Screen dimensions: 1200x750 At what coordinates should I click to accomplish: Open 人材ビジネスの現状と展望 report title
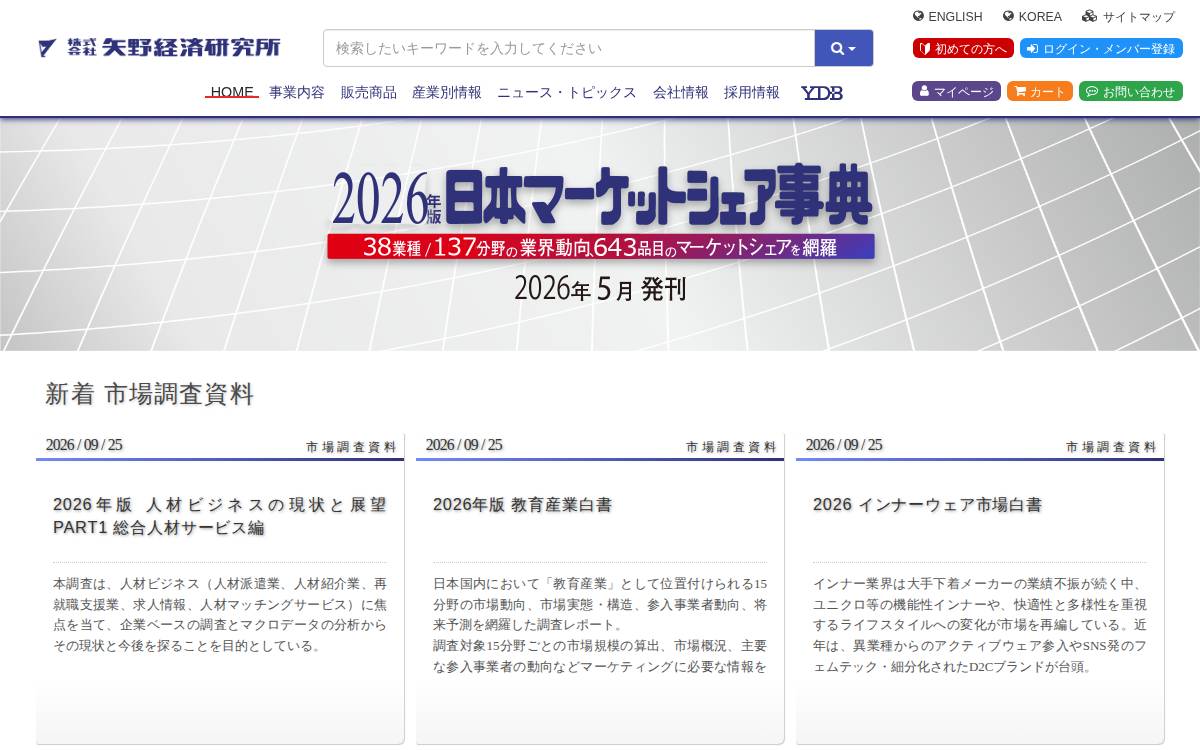tap(220, 516)
